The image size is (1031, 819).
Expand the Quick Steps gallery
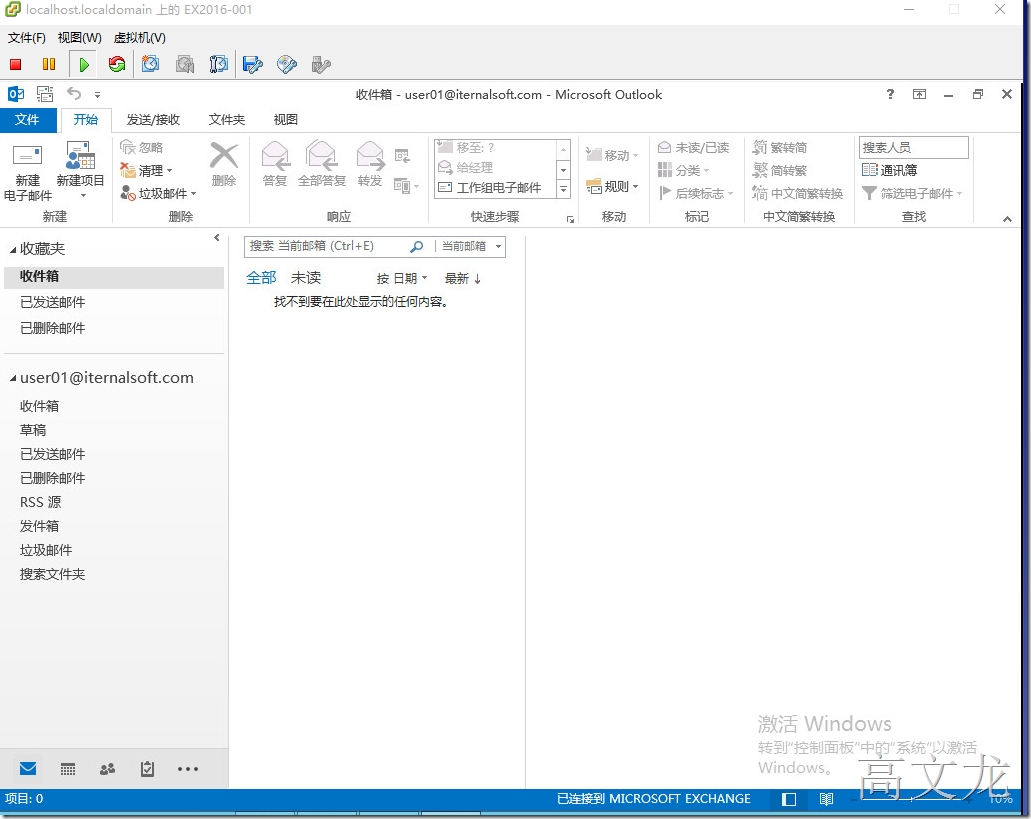[x=563, y=190]
